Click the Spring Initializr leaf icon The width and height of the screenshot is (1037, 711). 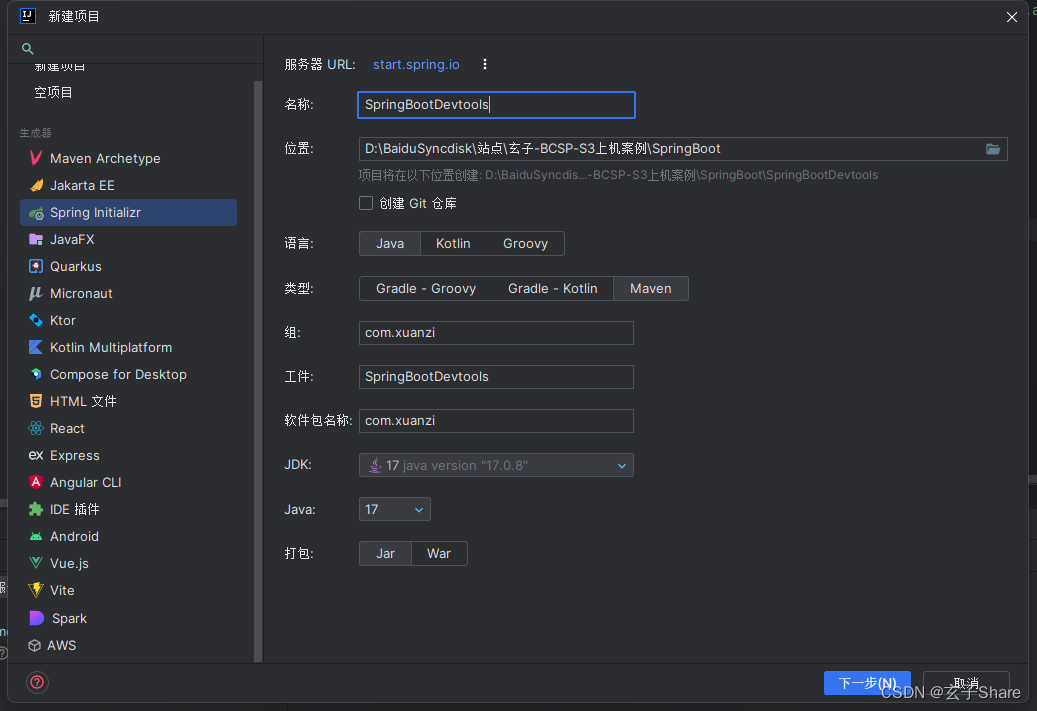click(x=36, y=212)
